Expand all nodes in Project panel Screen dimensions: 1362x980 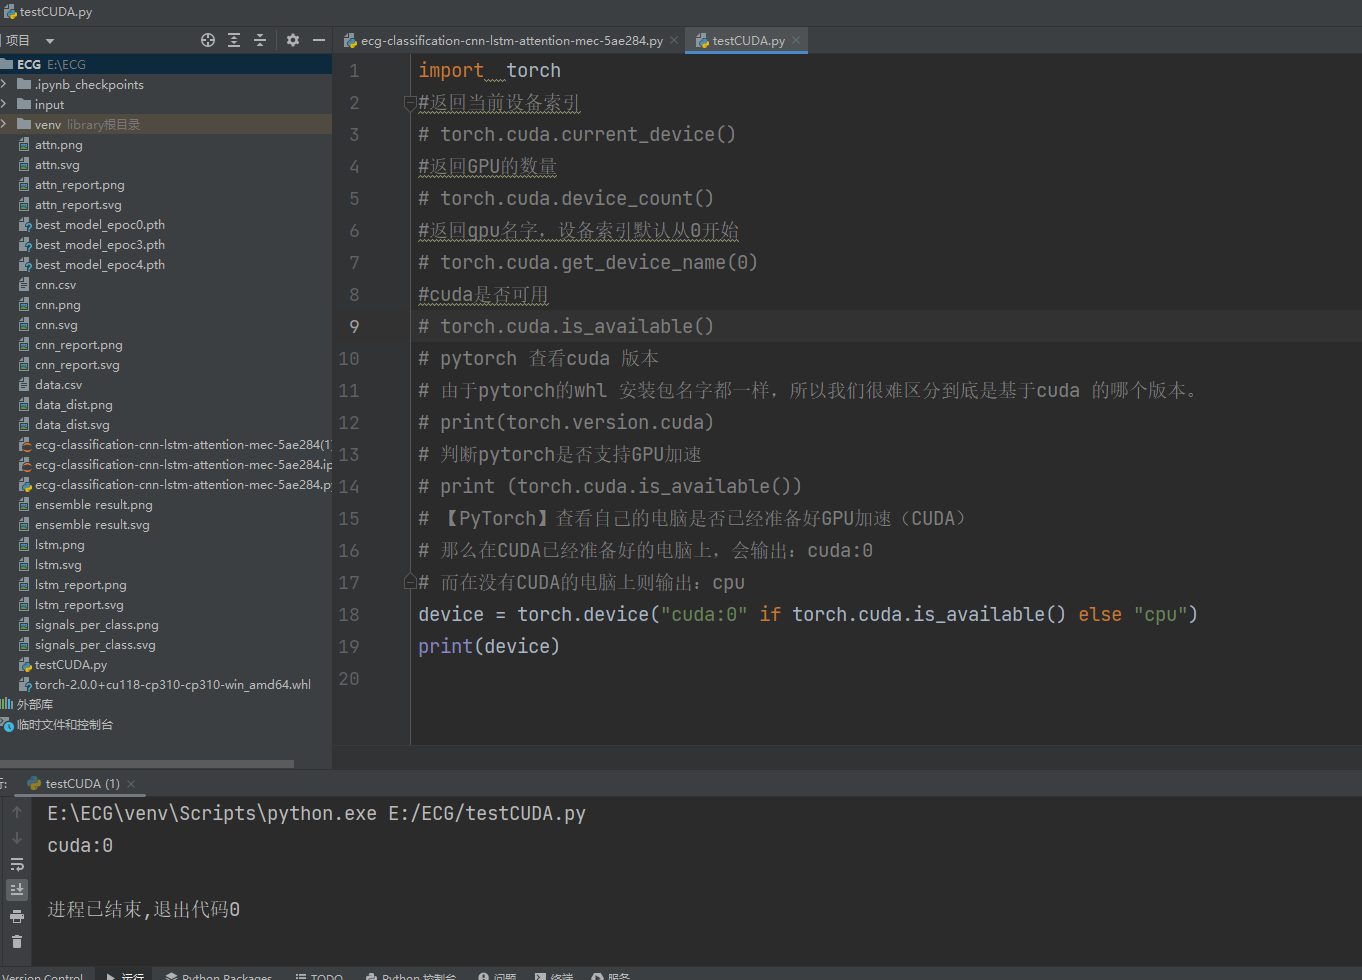(x=234, y=40)
